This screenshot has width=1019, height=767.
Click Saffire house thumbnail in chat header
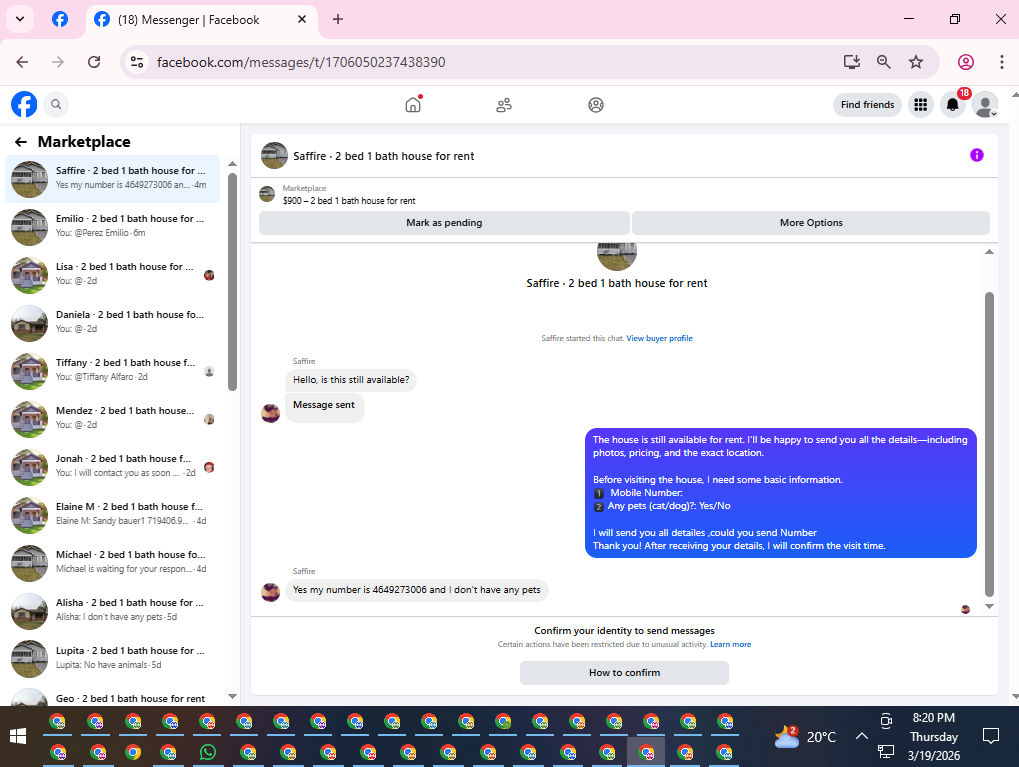[x=274, y=156]
